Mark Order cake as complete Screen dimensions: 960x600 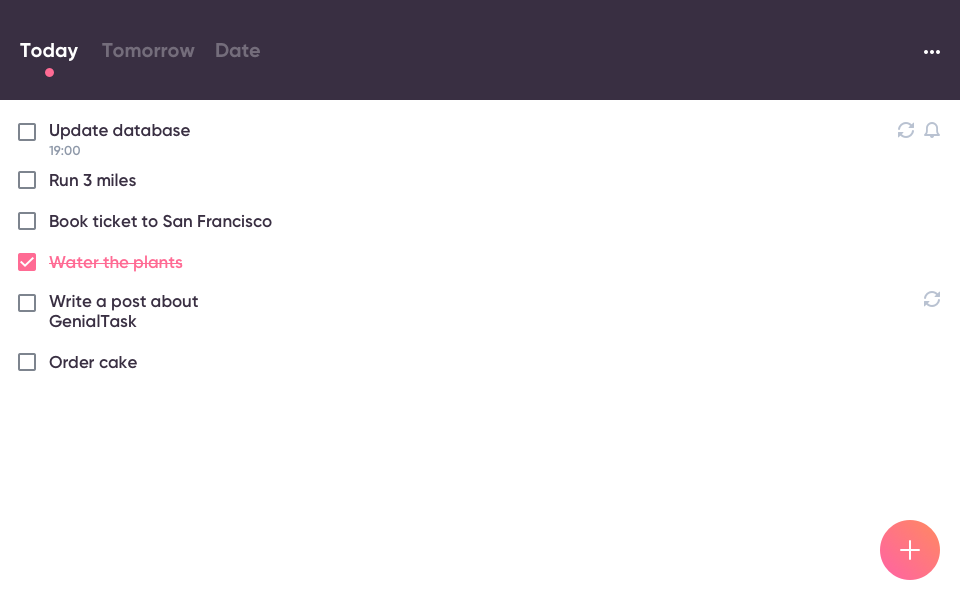pos(27,362)
